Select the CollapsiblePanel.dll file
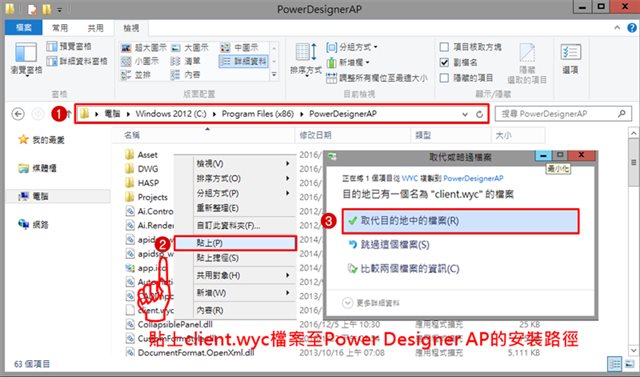 coord(169,324)
